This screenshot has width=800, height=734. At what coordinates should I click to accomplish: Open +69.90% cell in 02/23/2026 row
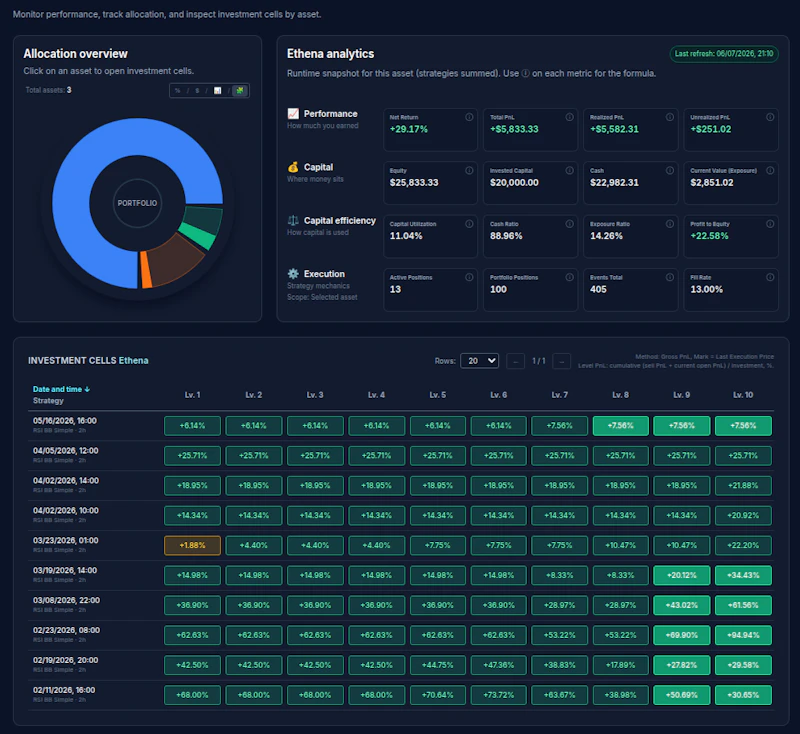point(682,635)
